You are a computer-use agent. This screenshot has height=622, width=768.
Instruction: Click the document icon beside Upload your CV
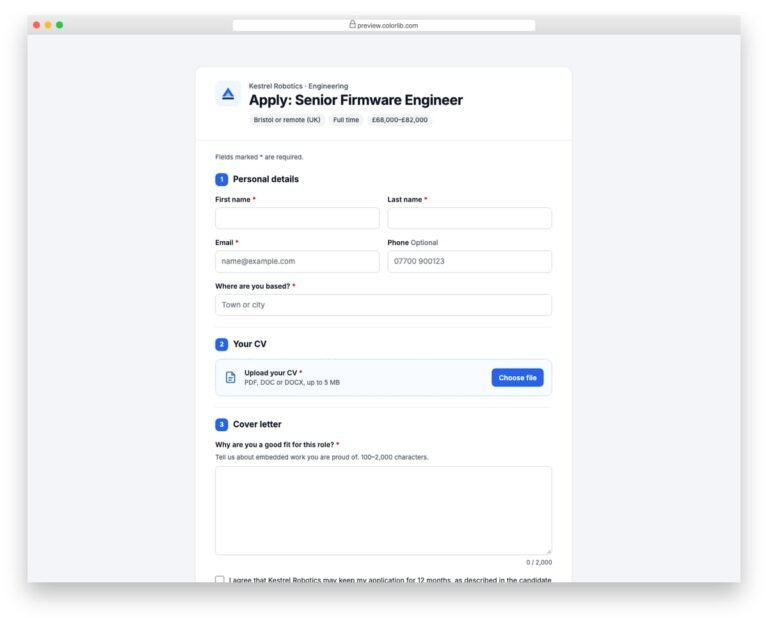[x=230, y=377]
